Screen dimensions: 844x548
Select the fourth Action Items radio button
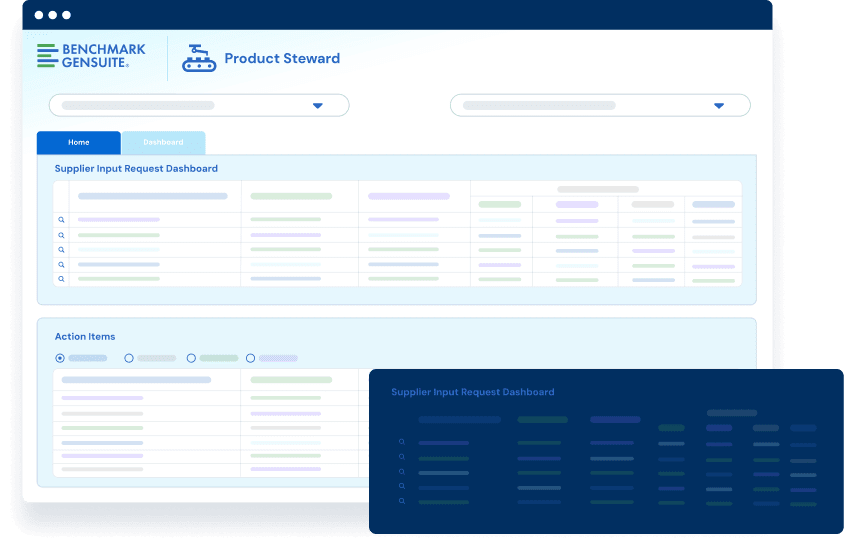pos(250,358)
